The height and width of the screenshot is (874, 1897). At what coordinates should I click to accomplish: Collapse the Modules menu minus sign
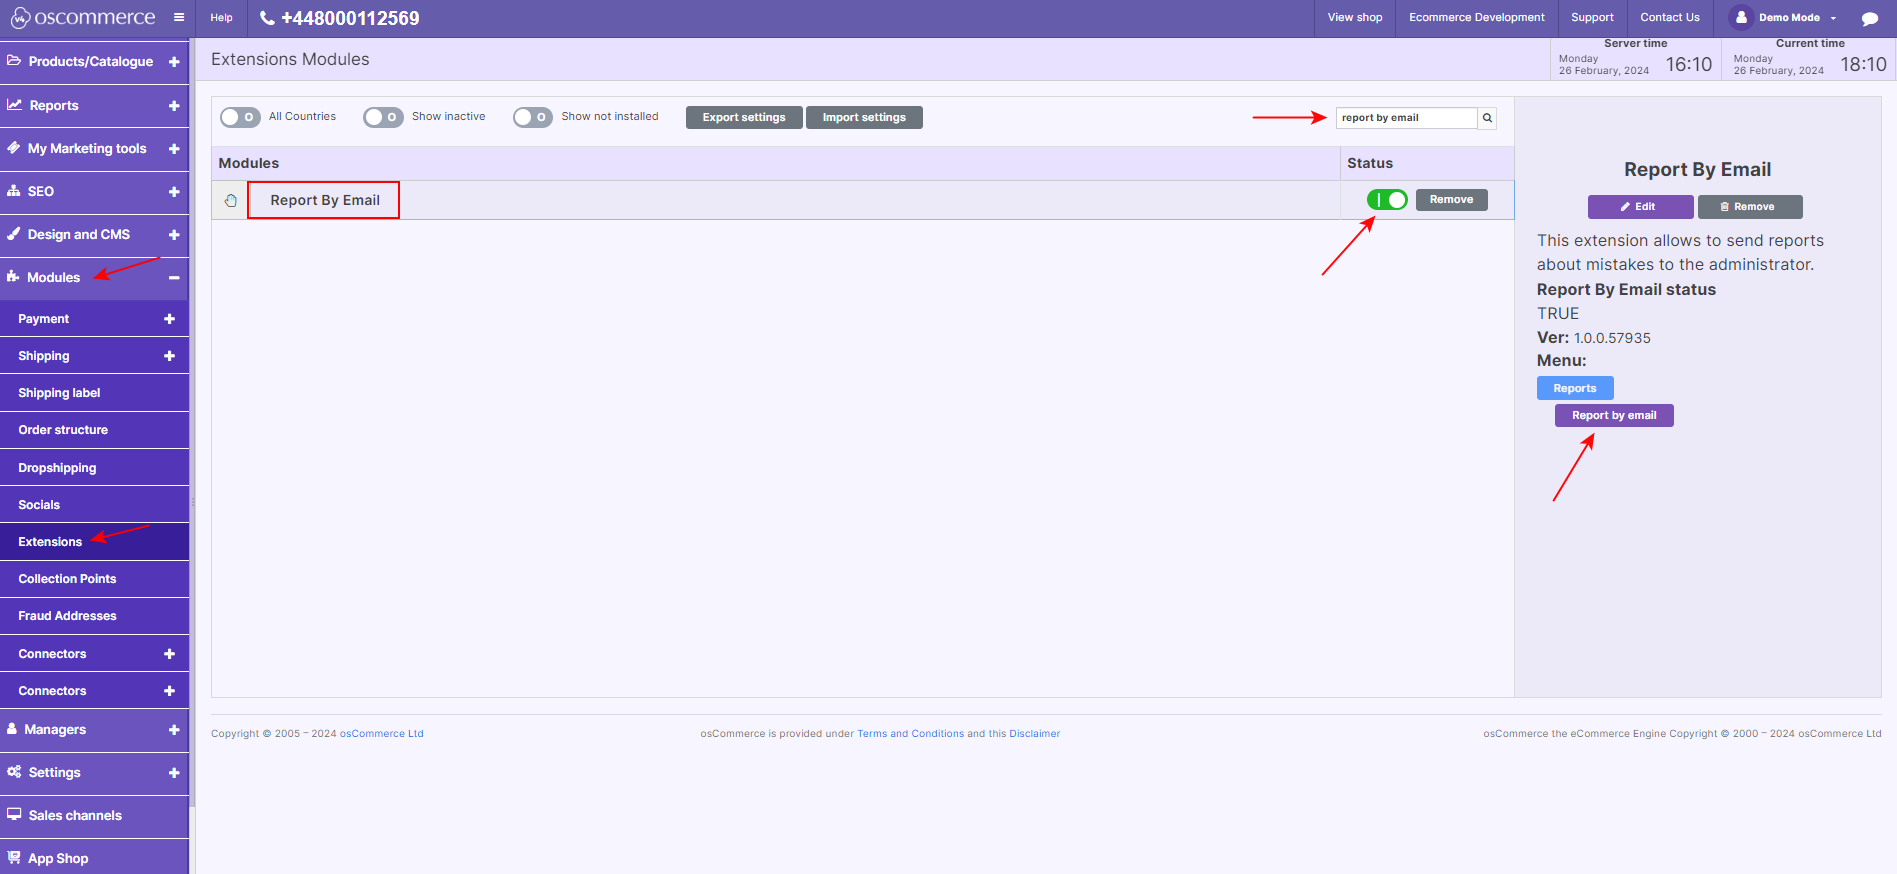[x=174, y=277]
